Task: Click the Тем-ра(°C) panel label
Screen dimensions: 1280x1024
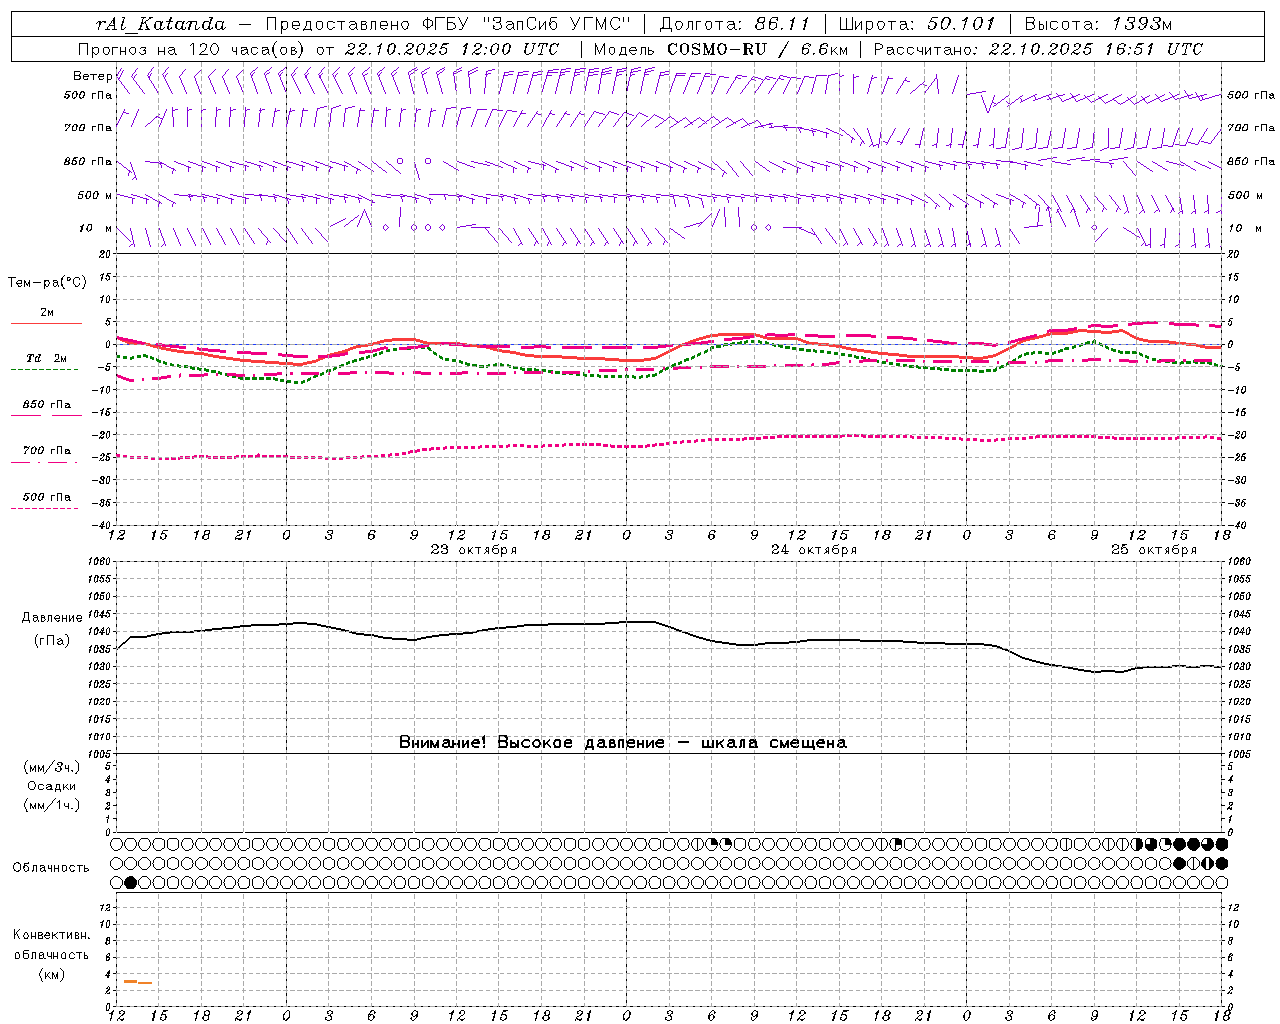Action: [x=47, y=283]
